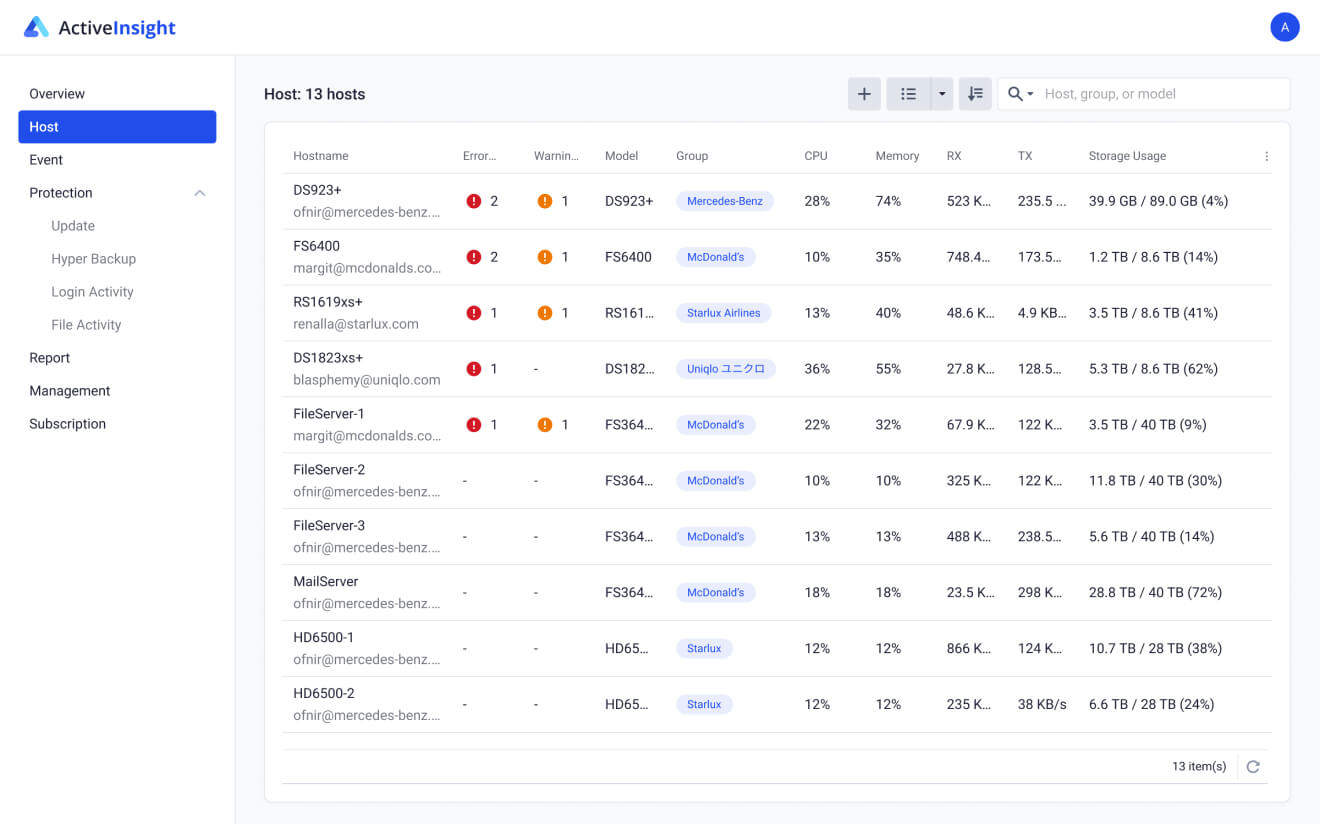Click the host search input field
This screenshot has width=1320, height=824.
pos(1160,94)
